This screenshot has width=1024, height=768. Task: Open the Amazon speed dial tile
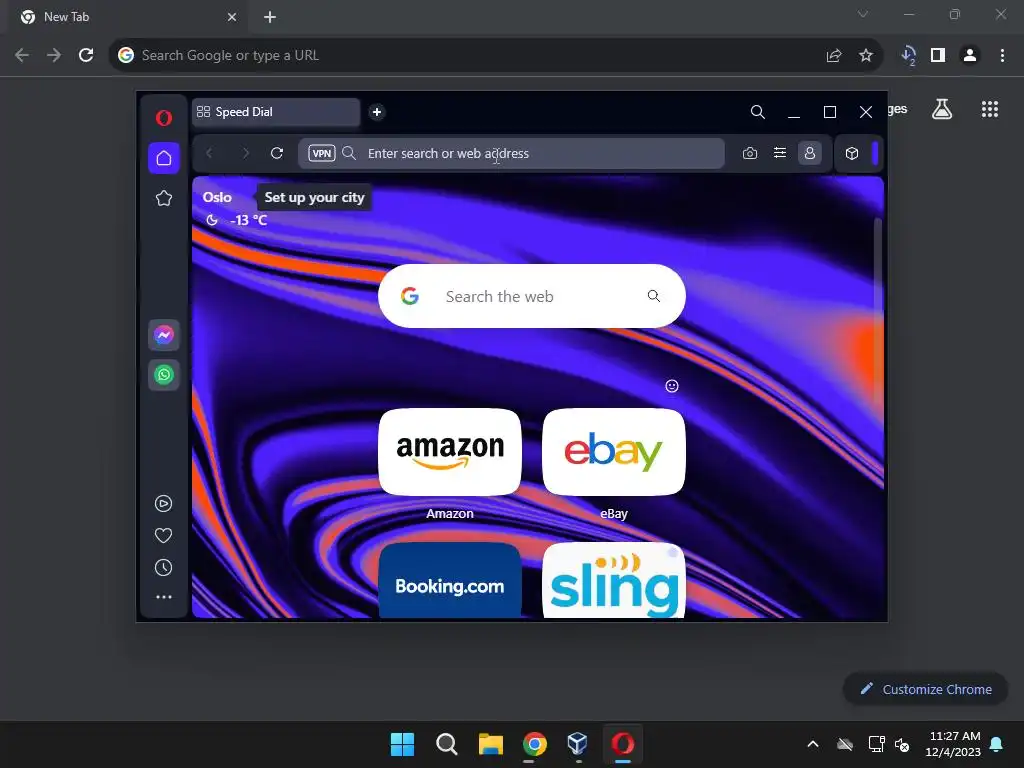click(450, 452)
